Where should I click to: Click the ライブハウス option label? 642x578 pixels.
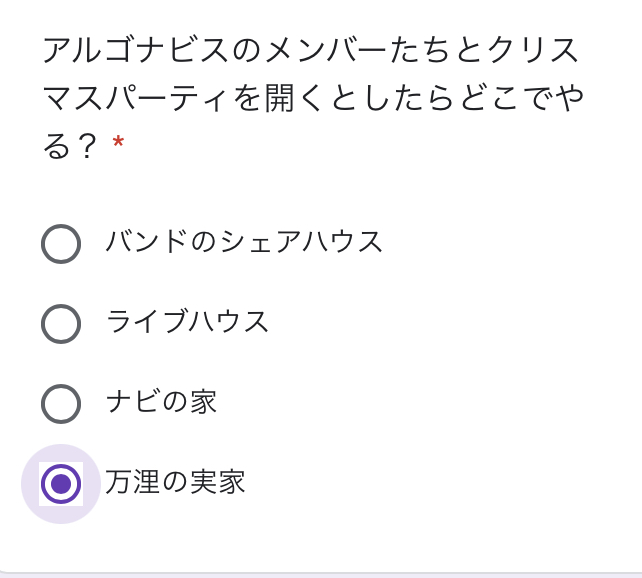(187, 321)
